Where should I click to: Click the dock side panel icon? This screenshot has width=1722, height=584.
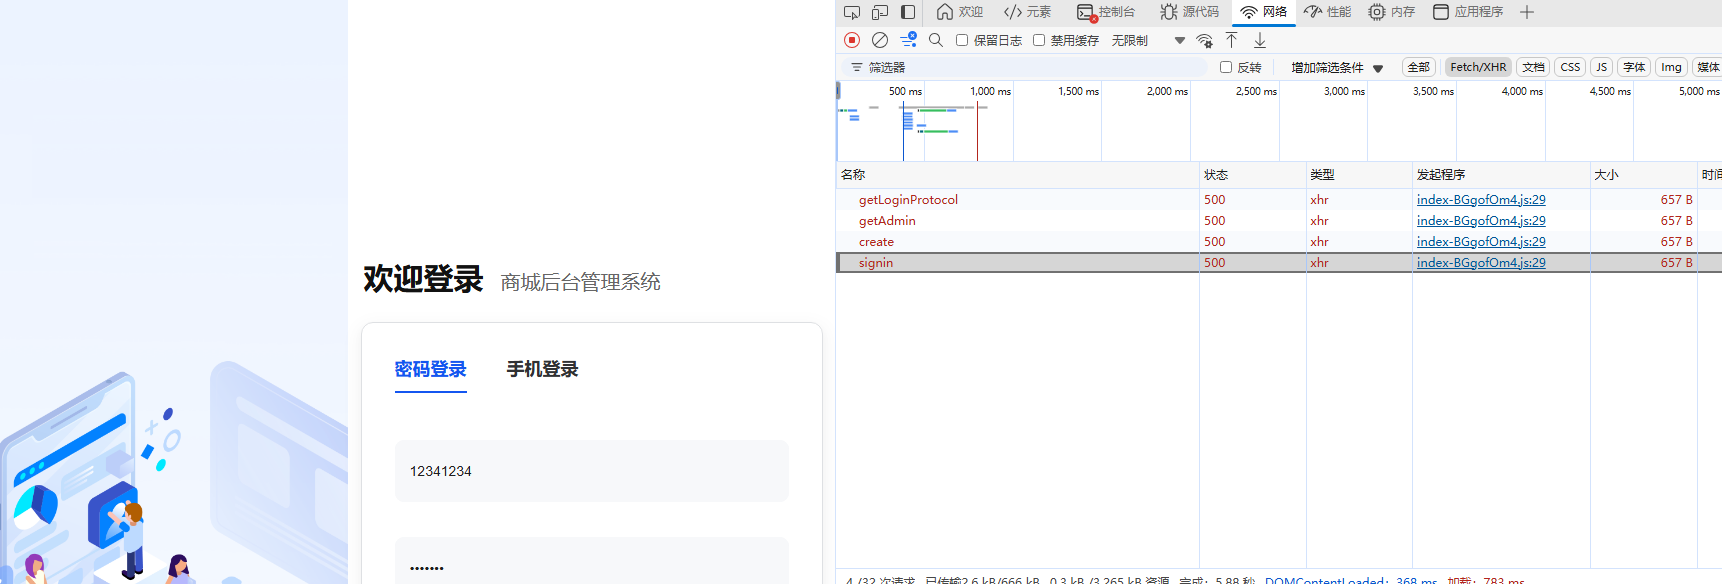[x=908, y=12]
